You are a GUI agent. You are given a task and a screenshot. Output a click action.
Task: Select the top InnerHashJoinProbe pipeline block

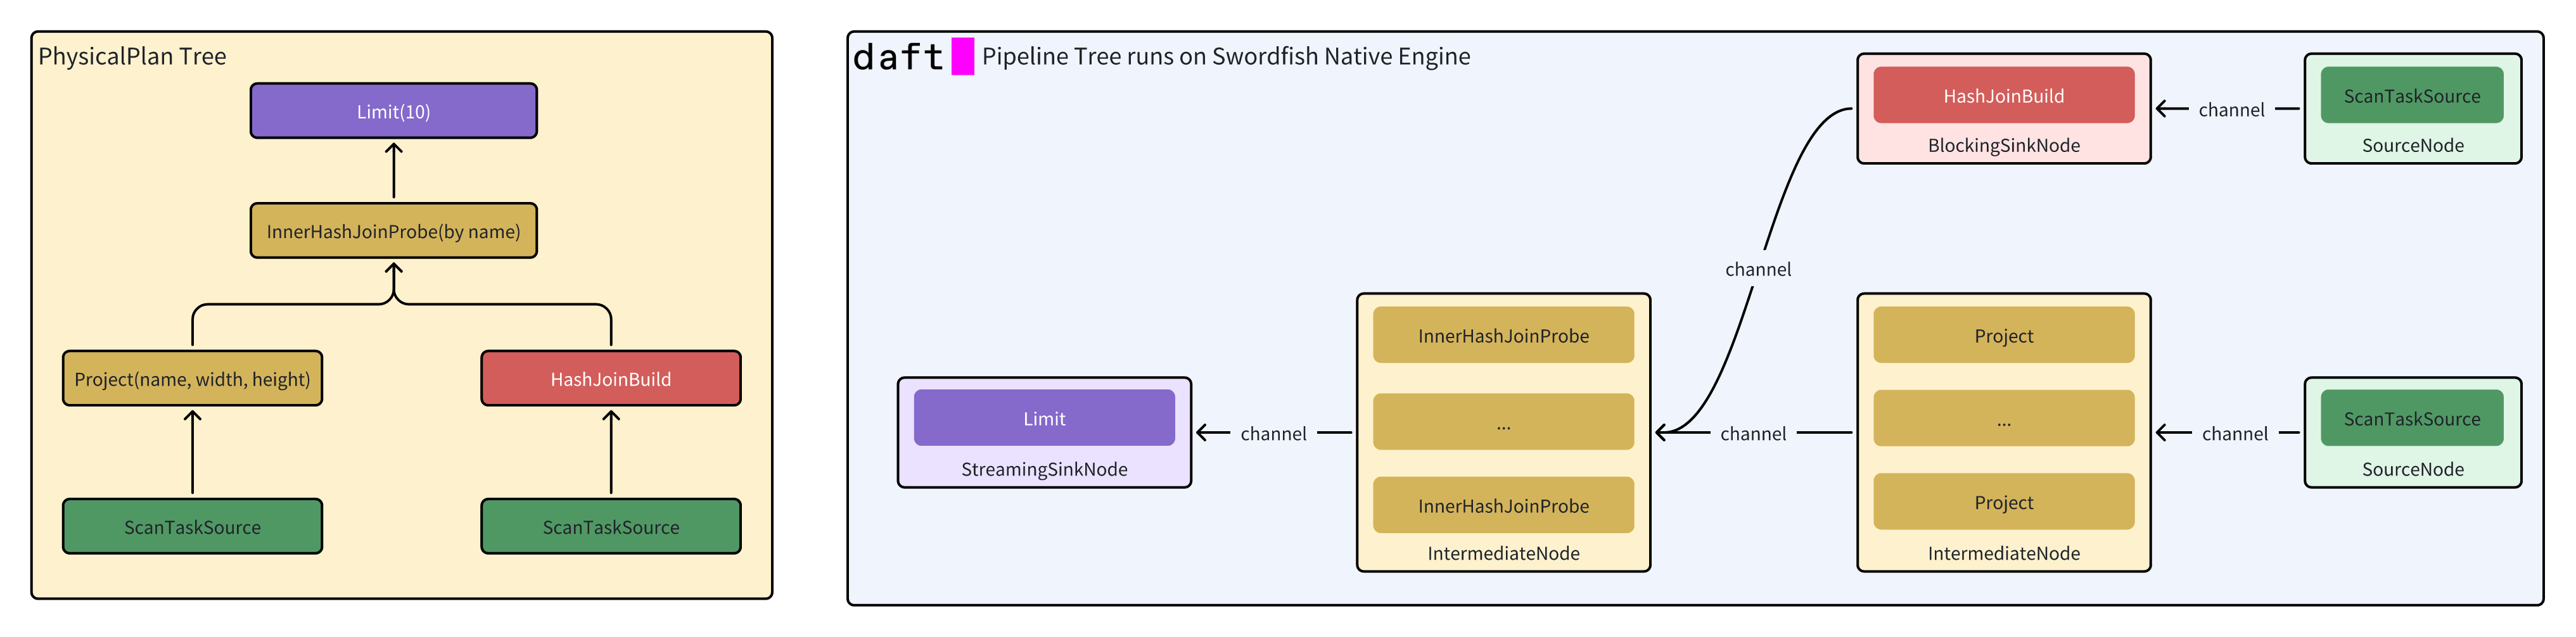(x=1503, y=336)
